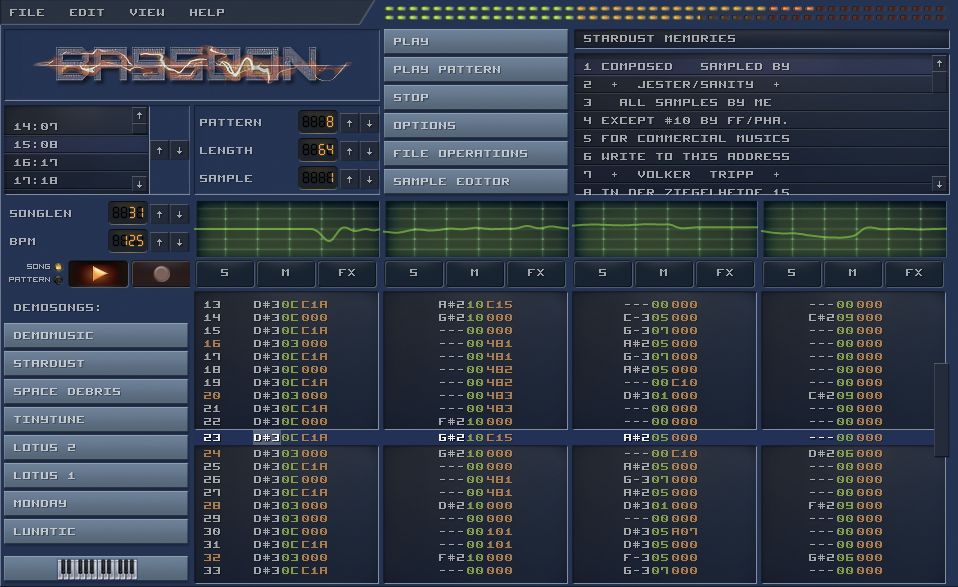
Task: Load the STARDUST demosong
Action: click(95, 363)
